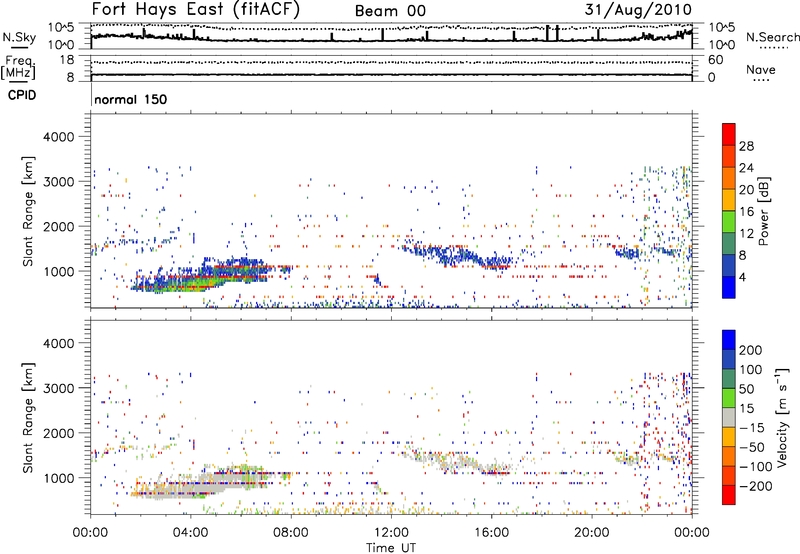Click the 'Velocity [m s-1]' colorbar label

click(782, 417)
